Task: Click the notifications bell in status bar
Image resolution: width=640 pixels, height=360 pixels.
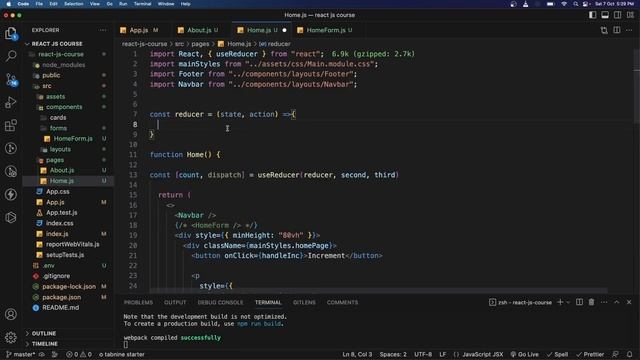Action: click(x=629, y=354)
